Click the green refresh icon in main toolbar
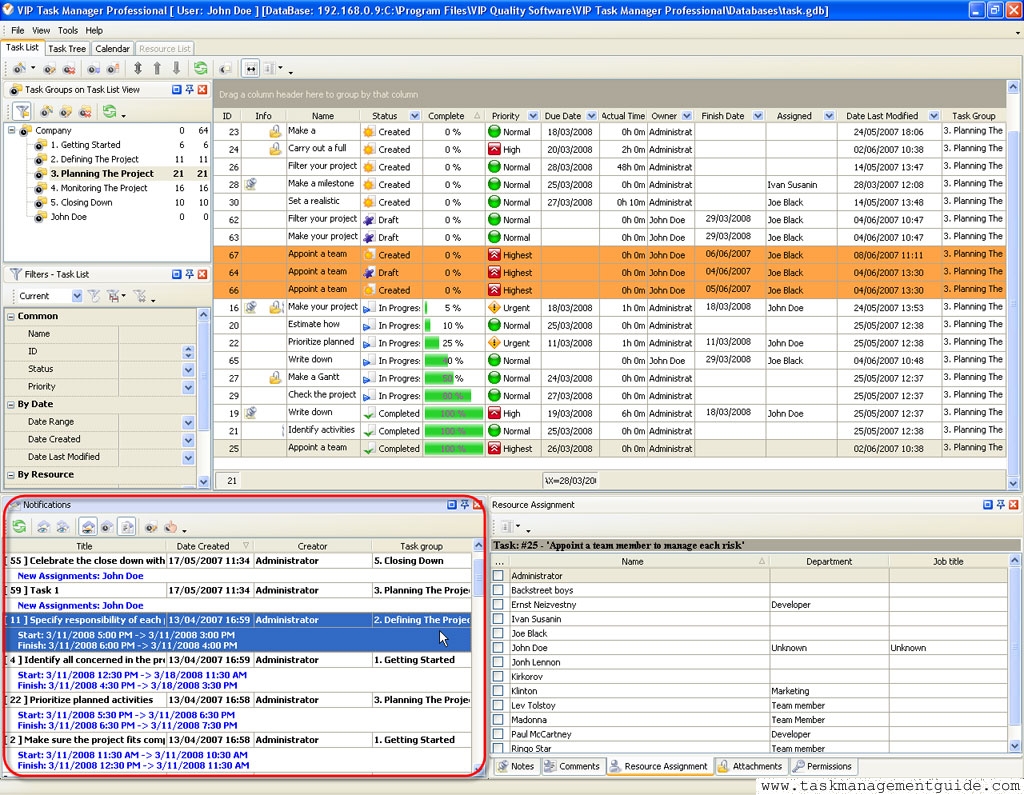This screenshot has height=795, width=1024. (201, 69)
